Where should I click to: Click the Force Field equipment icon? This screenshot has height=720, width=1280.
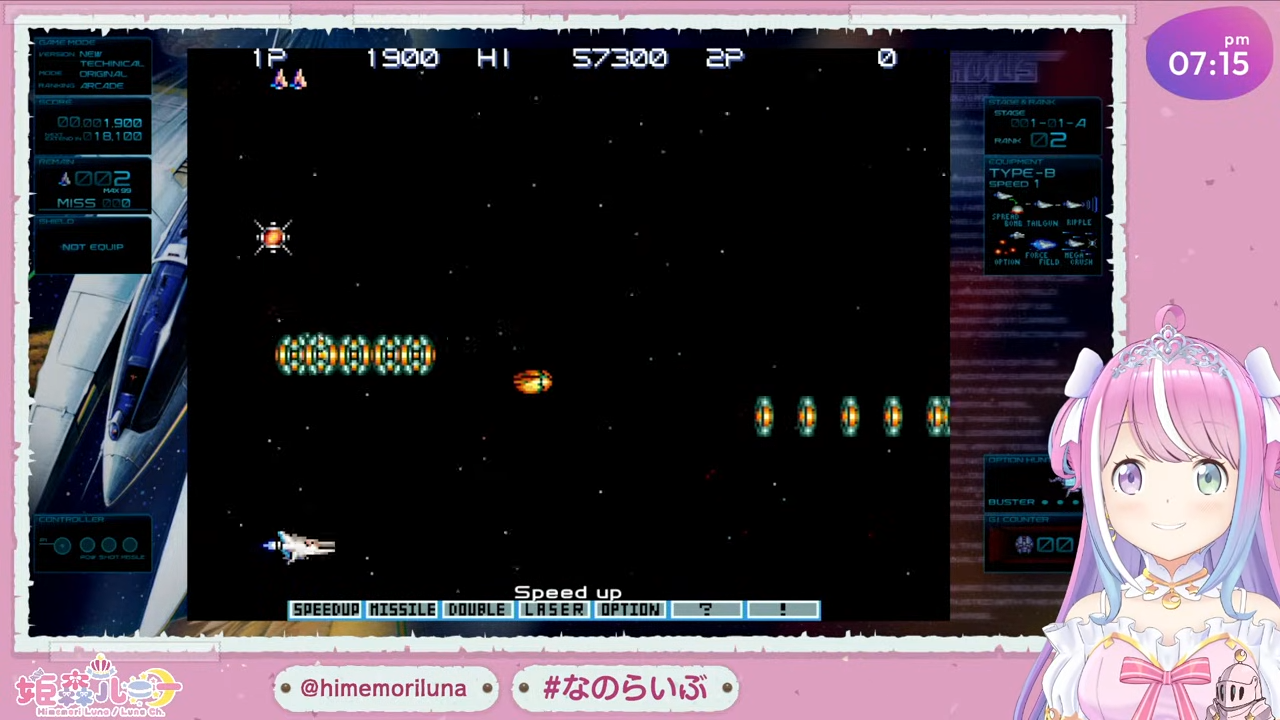click(1043, 244)
